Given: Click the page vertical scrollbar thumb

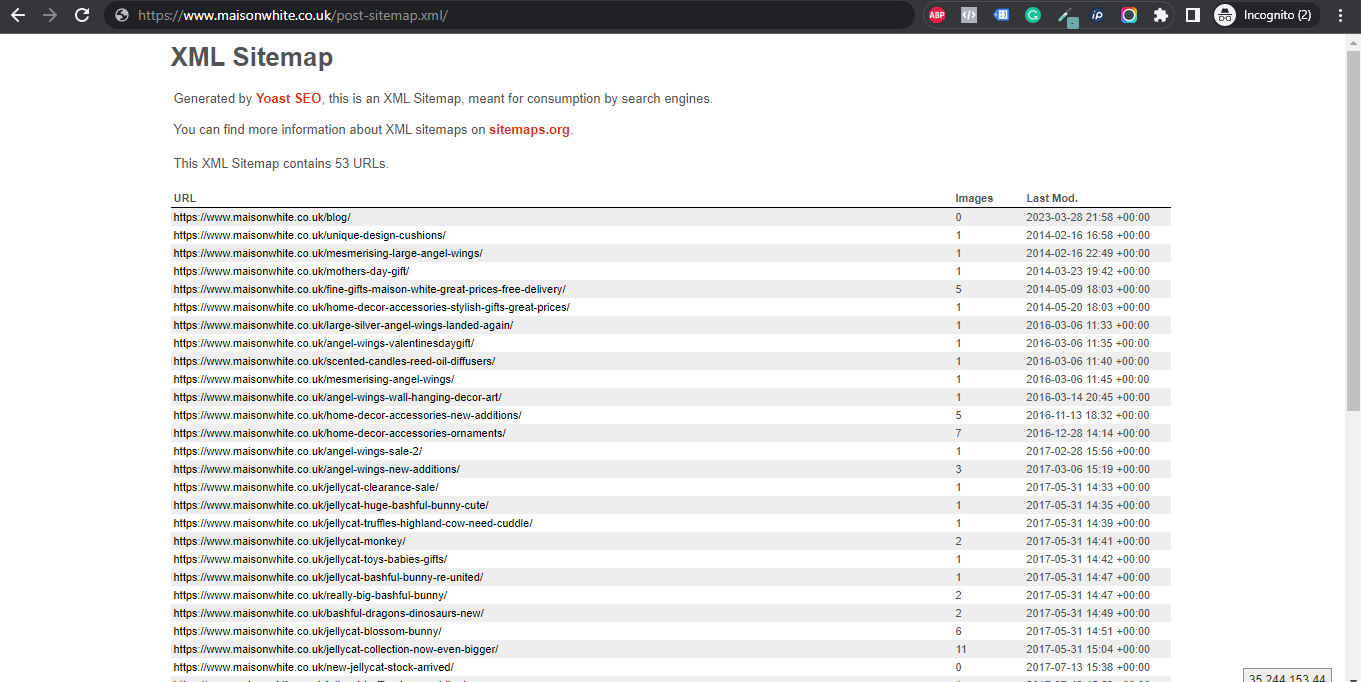Looking at the screenshot, I should [x=1353, y=230].
